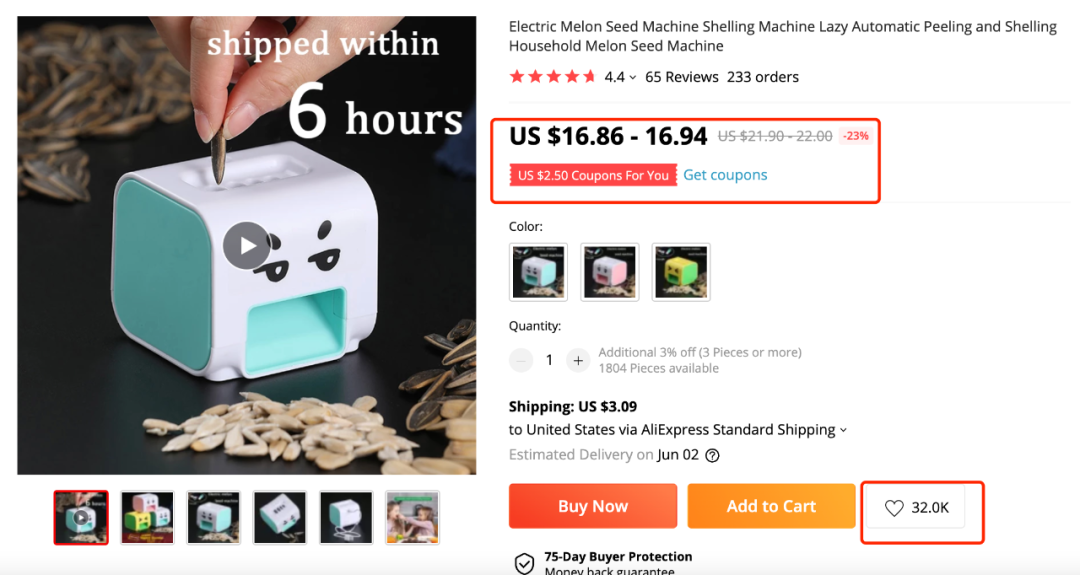
Task: Click the Add to Cart button
Action: tap(771, 506)
